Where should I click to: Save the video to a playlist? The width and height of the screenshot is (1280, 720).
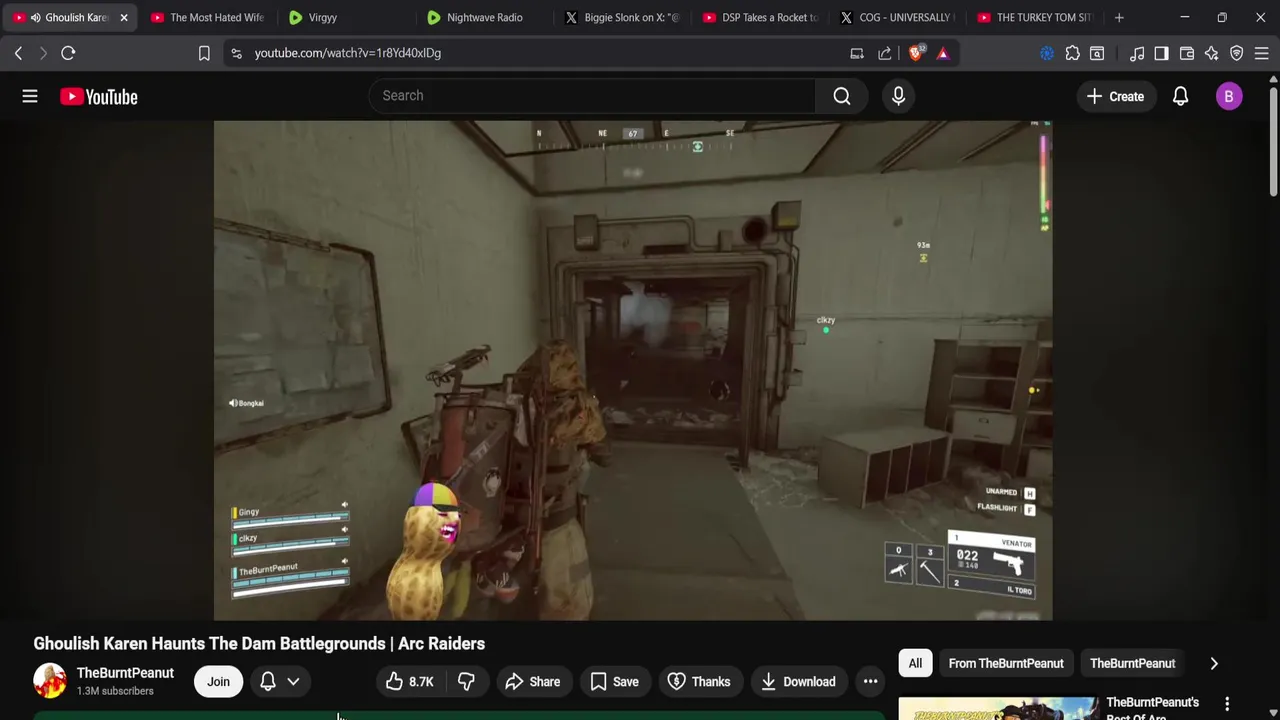[614, 681]
